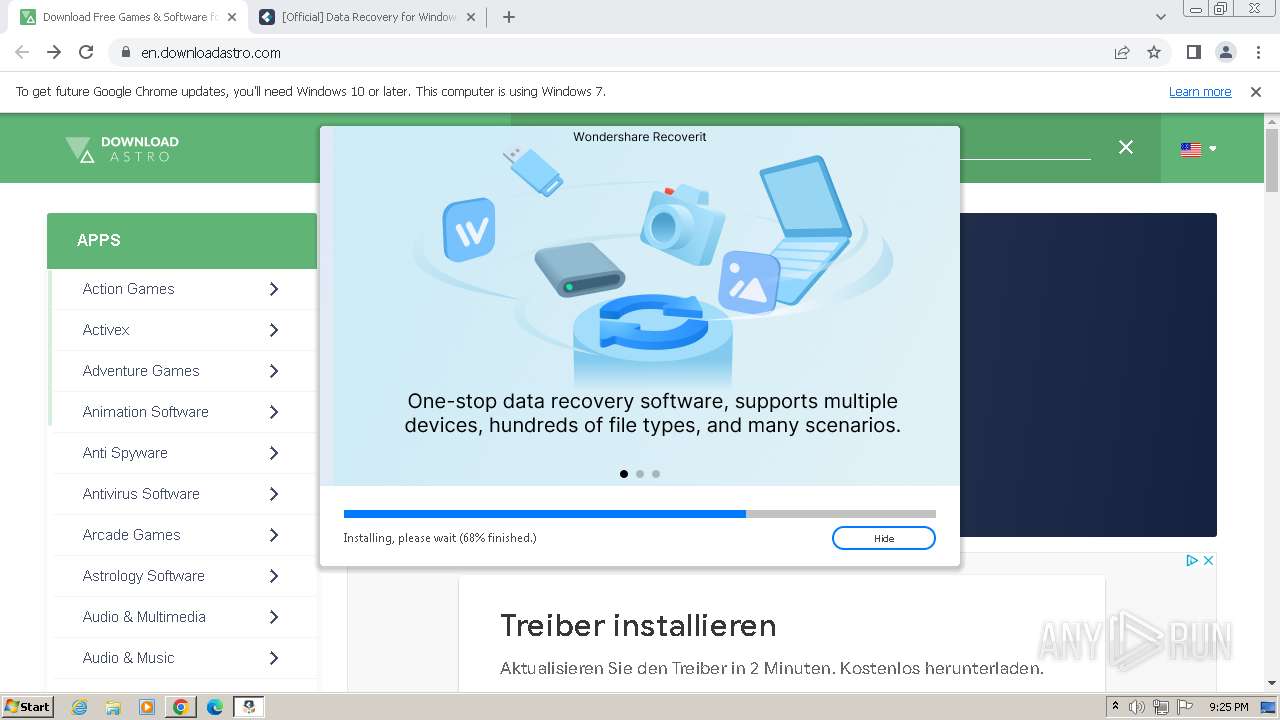
Task: Open File Explorer from taskbar
Action: [113, 707]
